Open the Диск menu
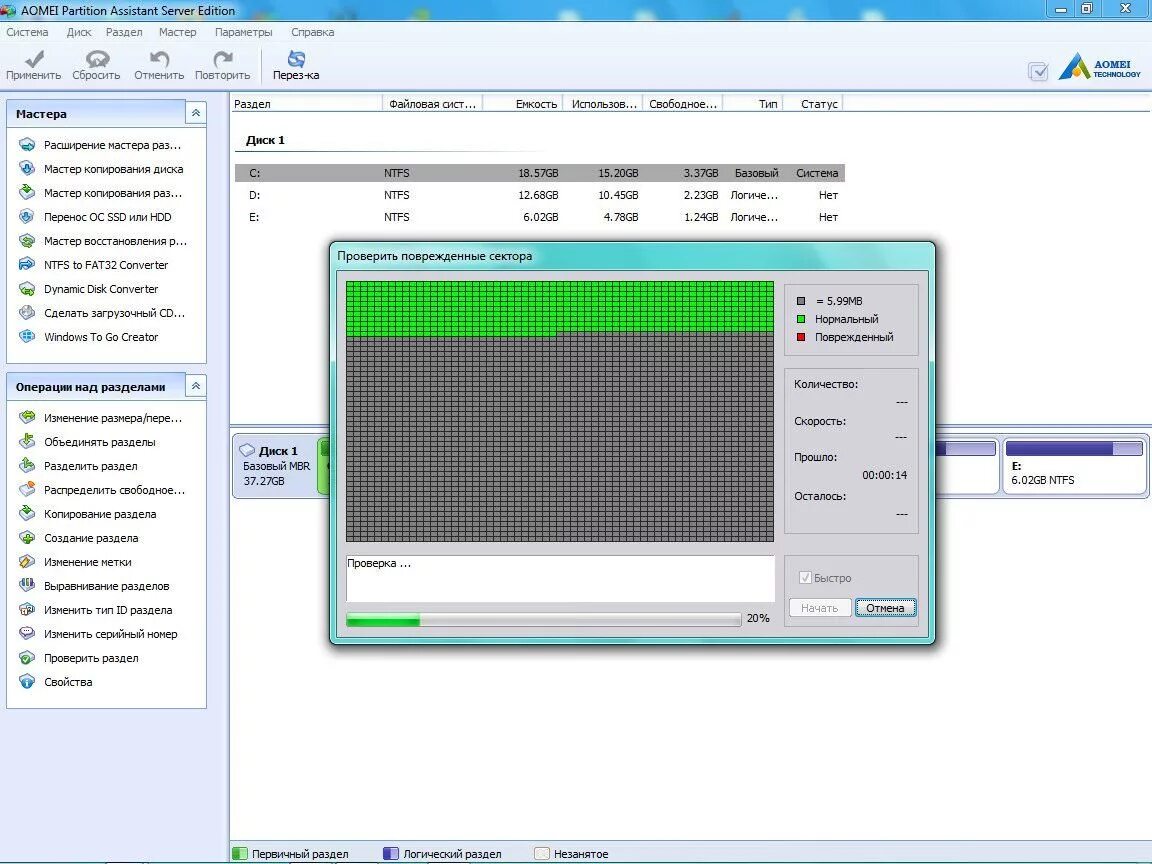Image resolution: width=1152 pixels, height=864 pixels. [x=79, y=32]
